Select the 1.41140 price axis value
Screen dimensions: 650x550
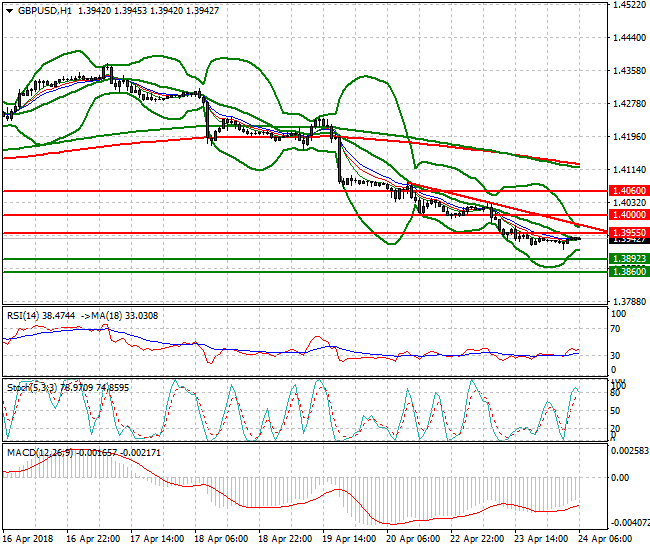coord(629,169)
